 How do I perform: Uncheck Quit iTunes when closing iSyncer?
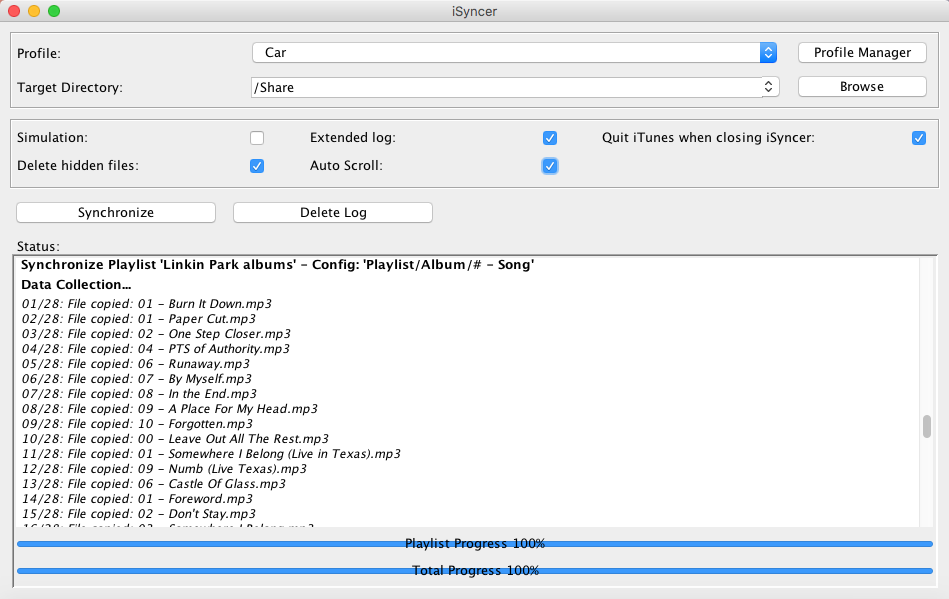(x=919, y=138)
